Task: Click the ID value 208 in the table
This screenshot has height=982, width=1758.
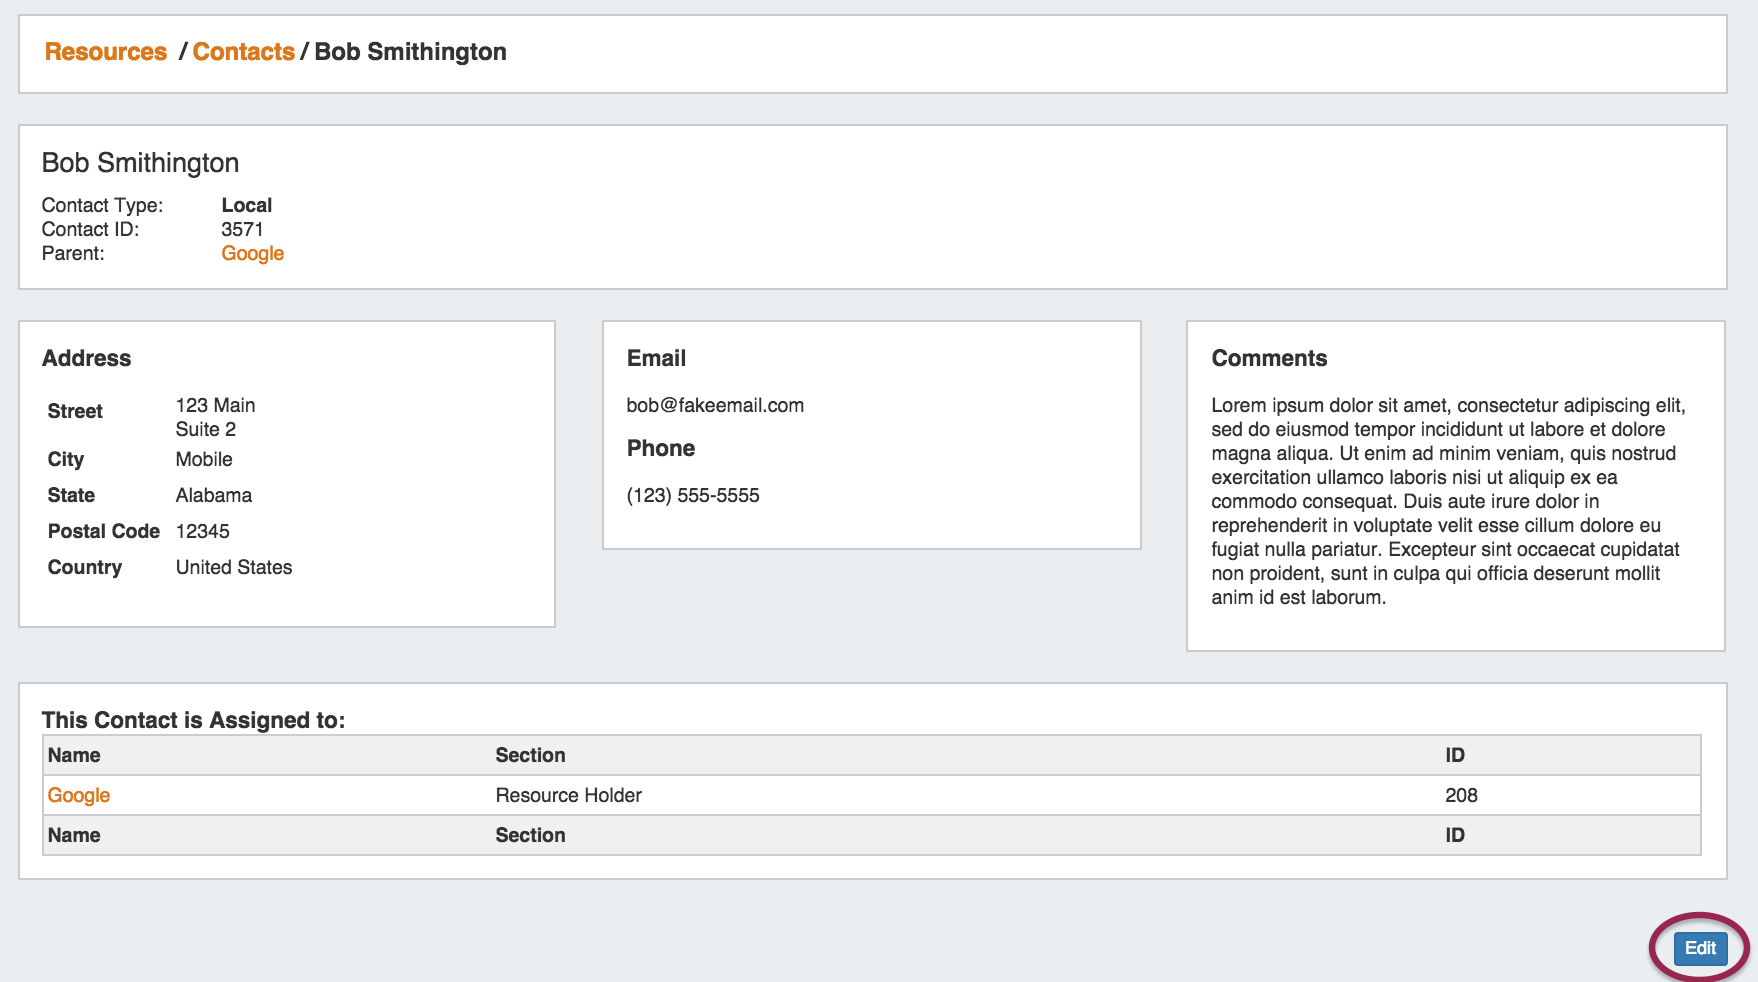Action: pyautogui.click(x=1461, y=796)
